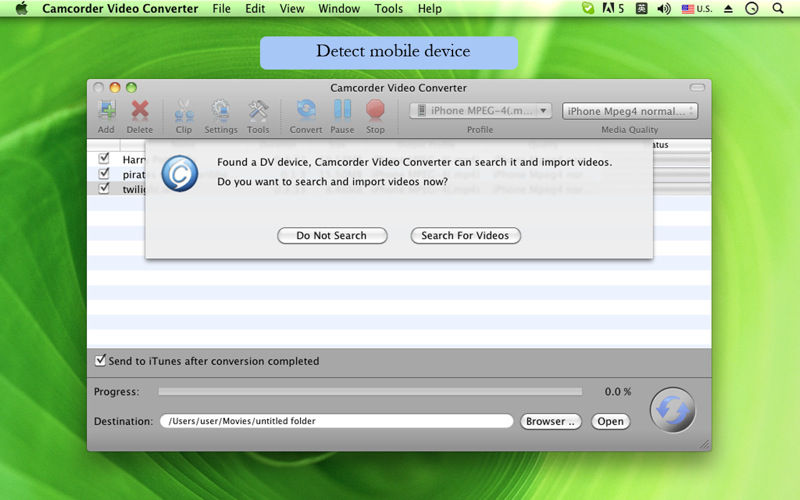Open the Apple menu
800x500 pixels.
[x=21, y=9]
